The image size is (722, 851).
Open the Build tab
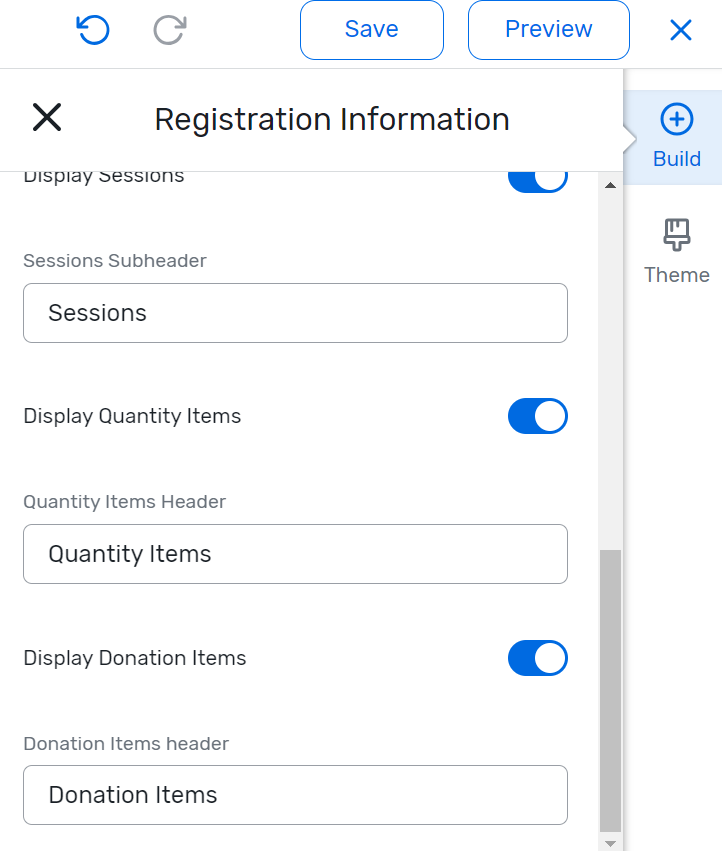(676, 138)
